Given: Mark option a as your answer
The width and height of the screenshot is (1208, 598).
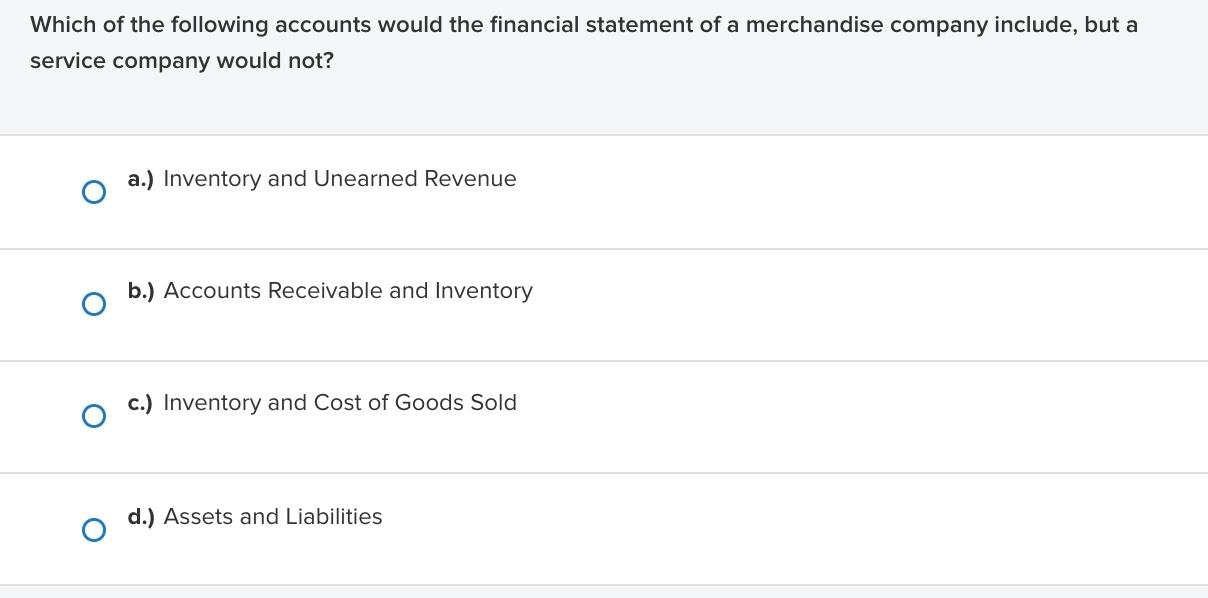Looking at the screenshot, I should point(94,191).
